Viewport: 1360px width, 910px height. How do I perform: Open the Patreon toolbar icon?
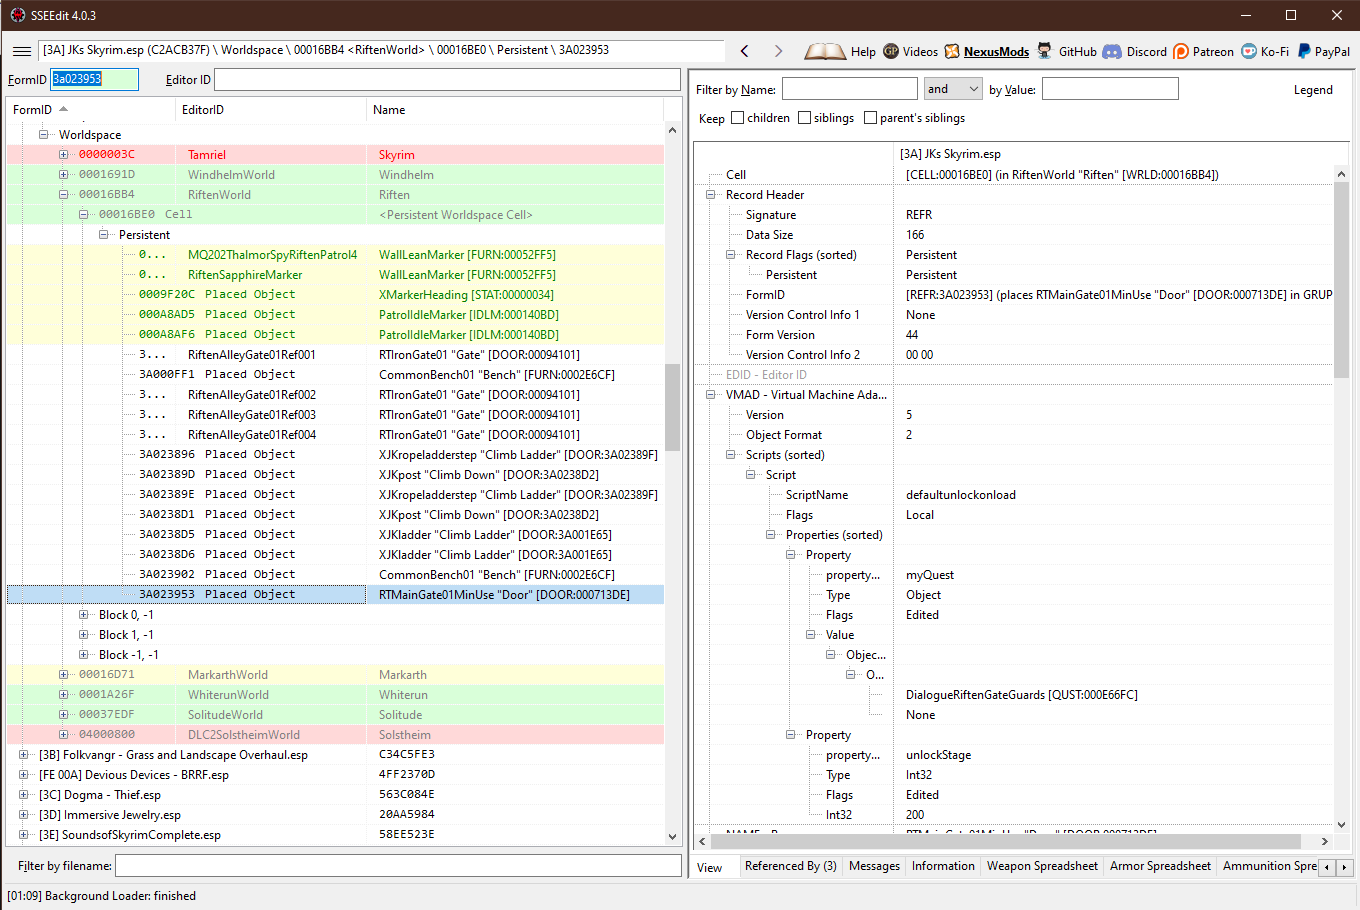point(1181,51)
